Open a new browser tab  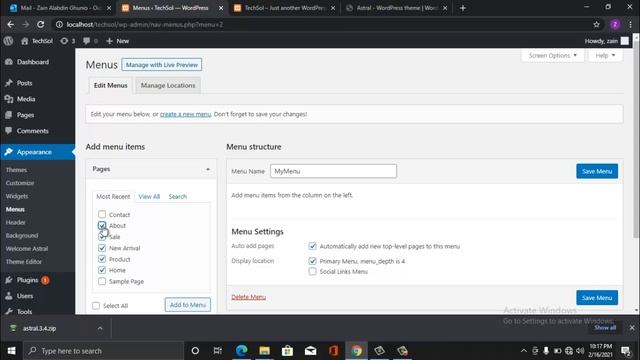click(x=463, y=8)
